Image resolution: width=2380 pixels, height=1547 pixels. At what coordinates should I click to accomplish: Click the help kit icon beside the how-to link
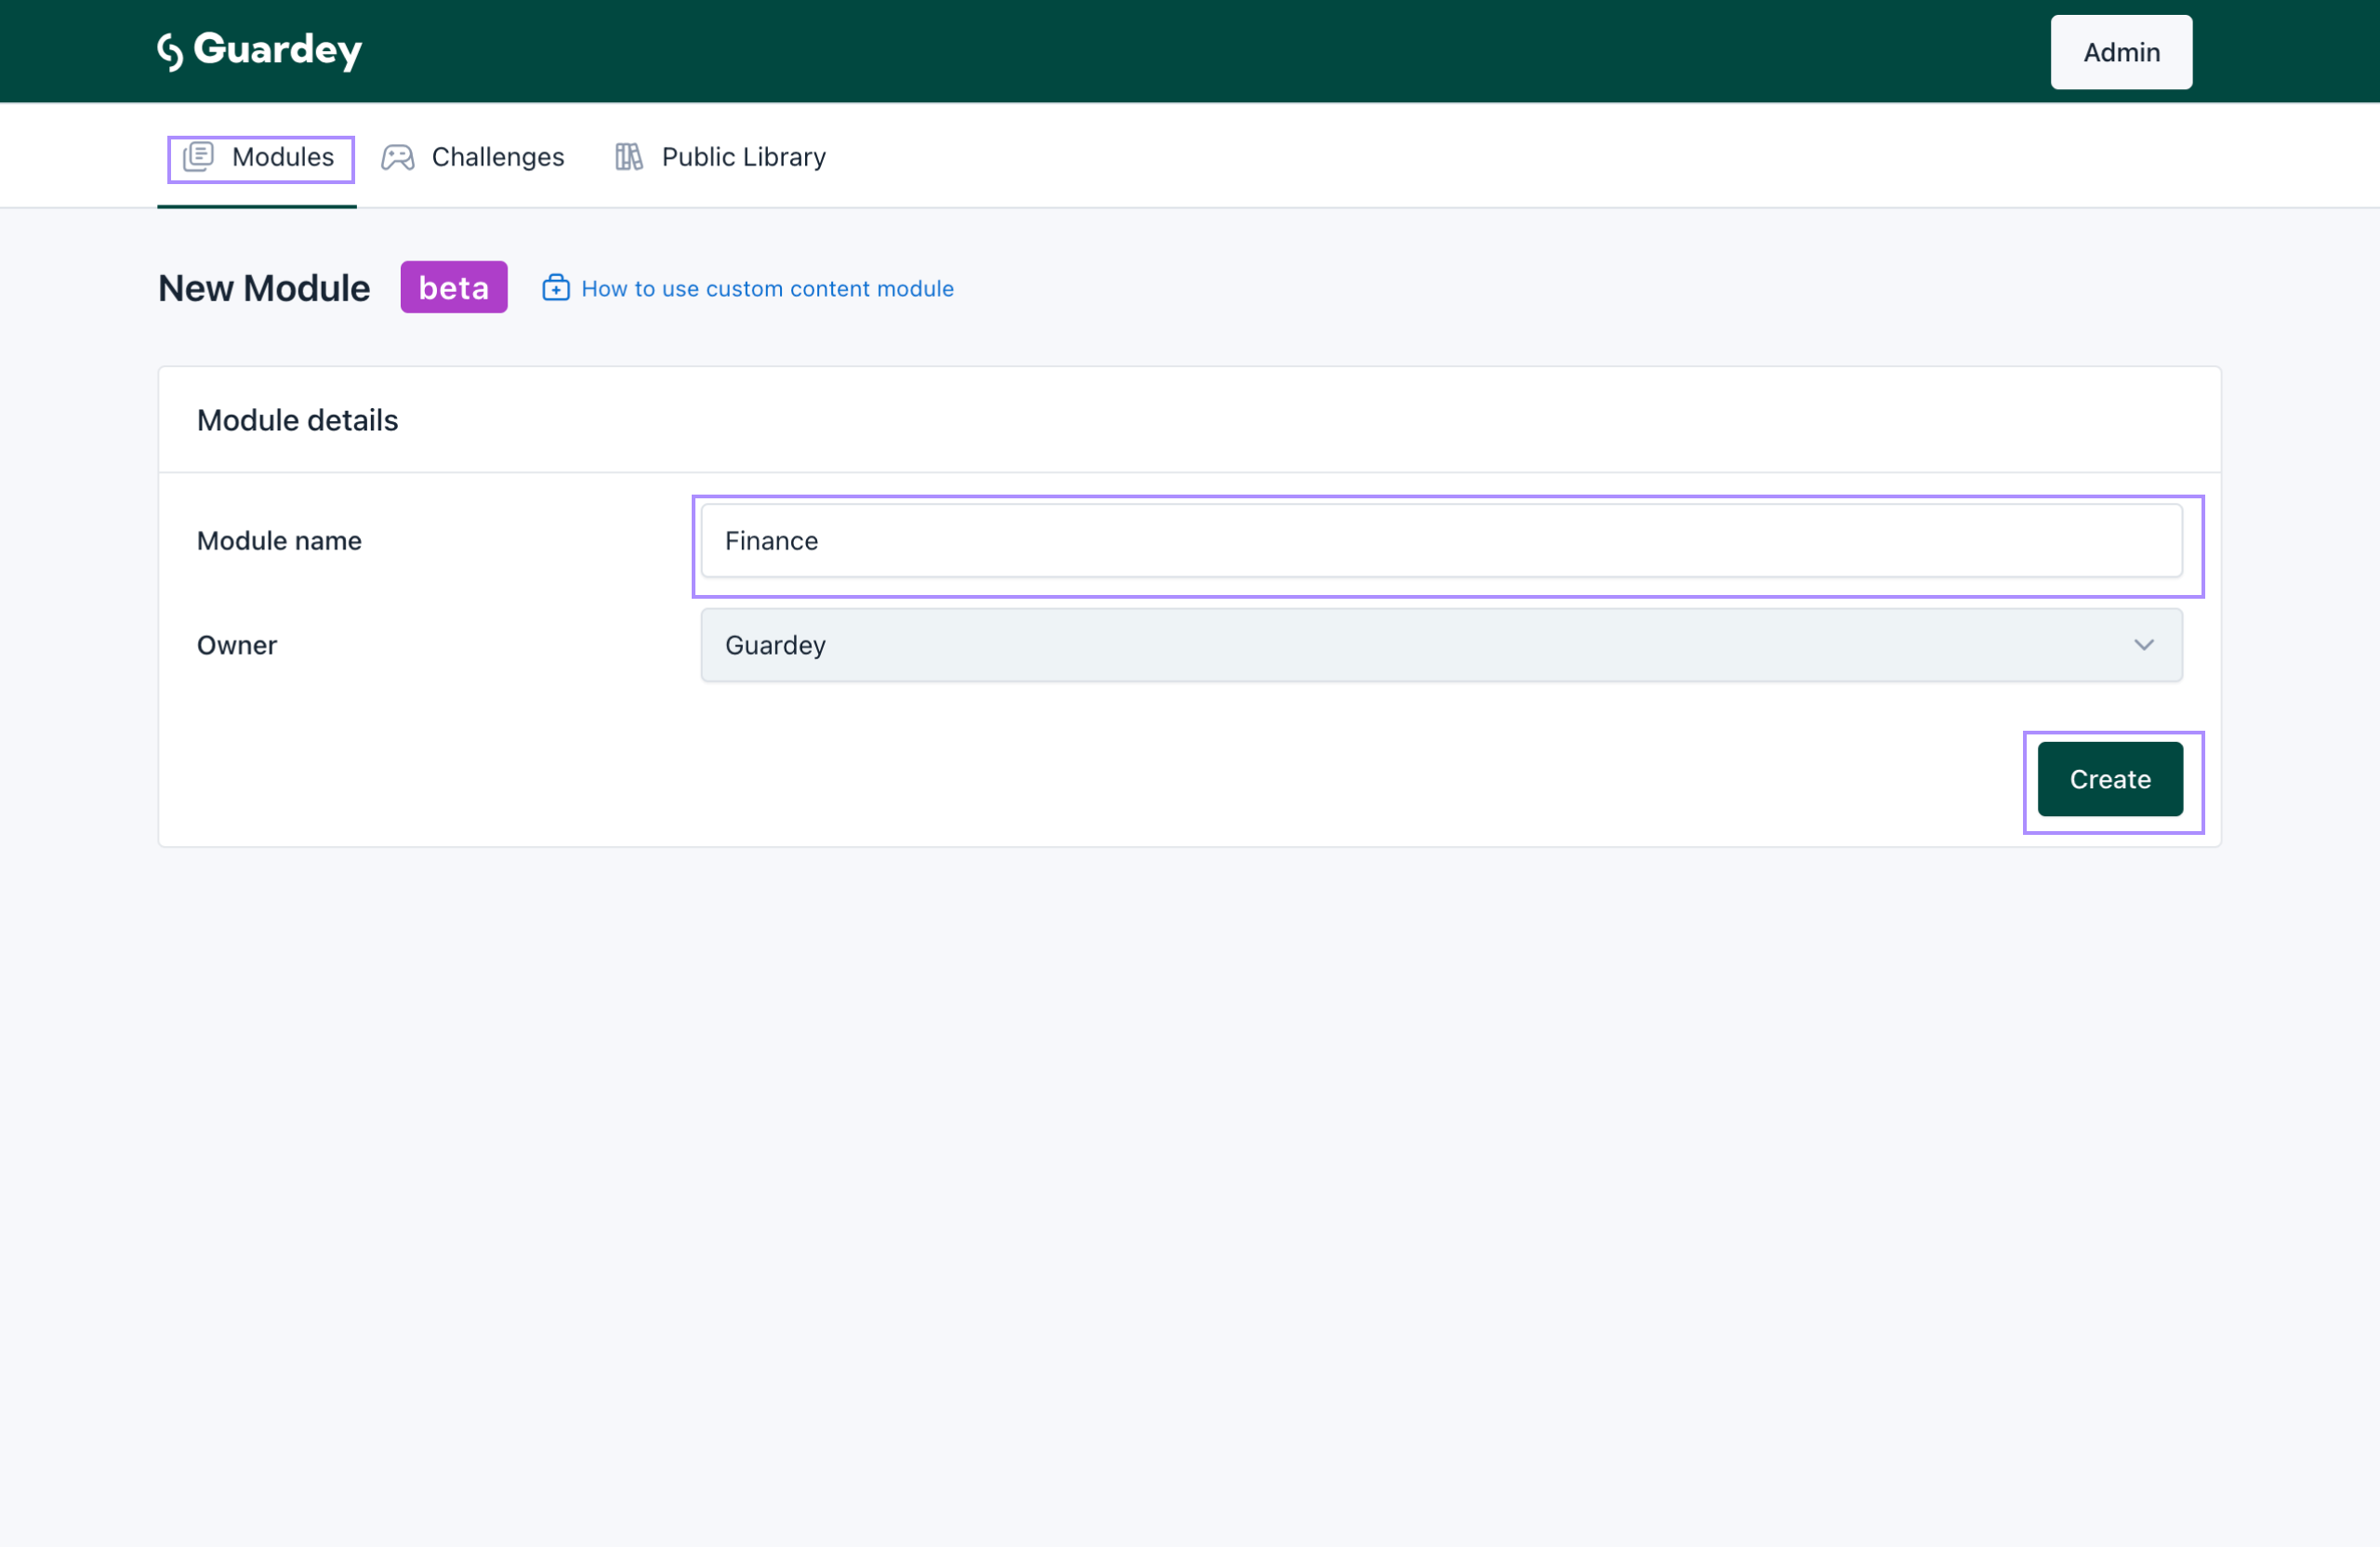[556, 288]
